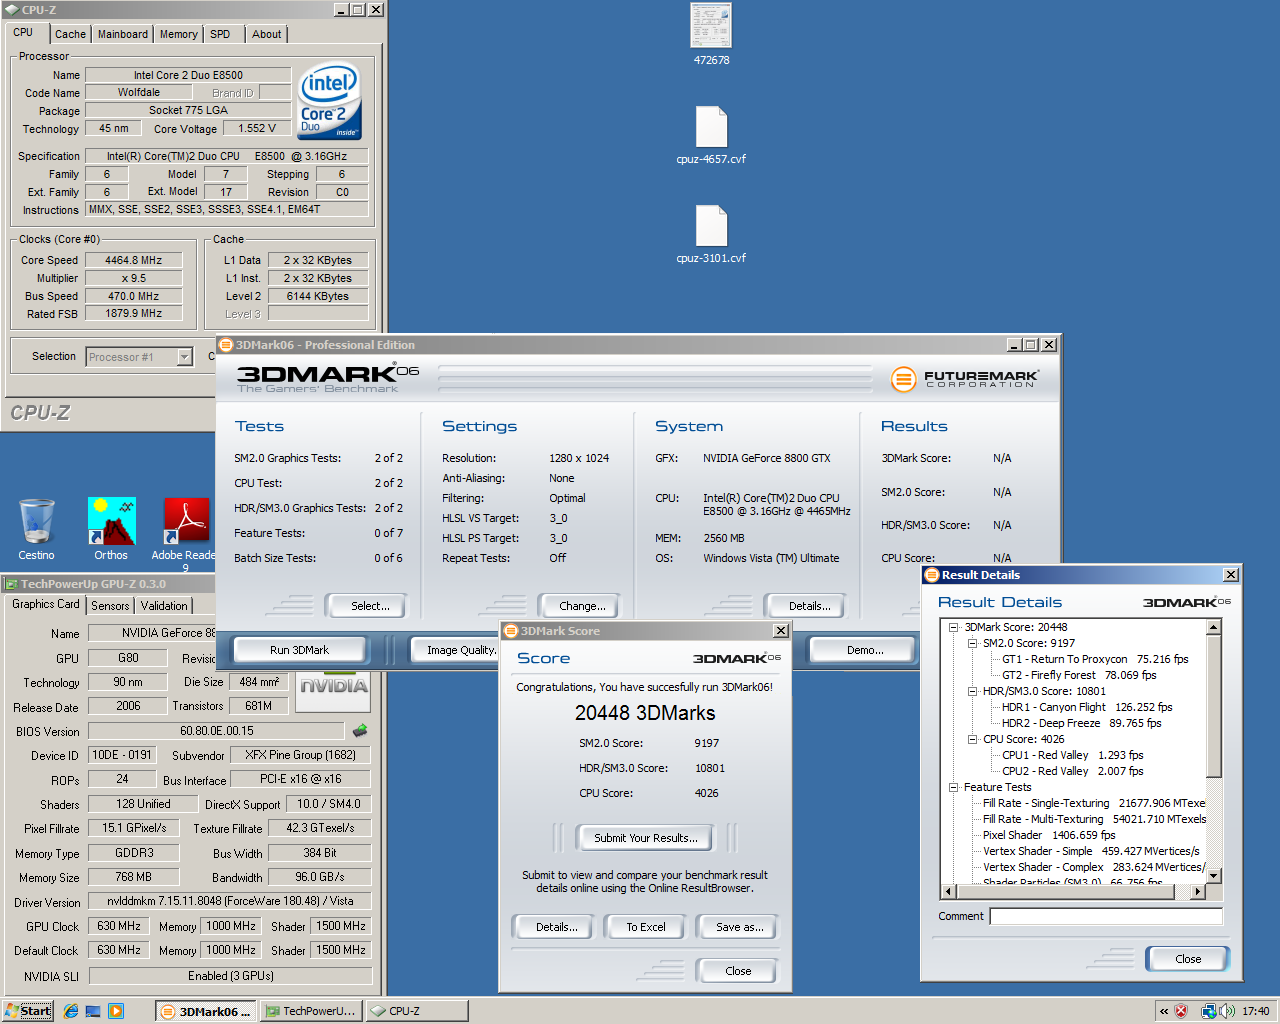Click the Start button

point(28,1011)
